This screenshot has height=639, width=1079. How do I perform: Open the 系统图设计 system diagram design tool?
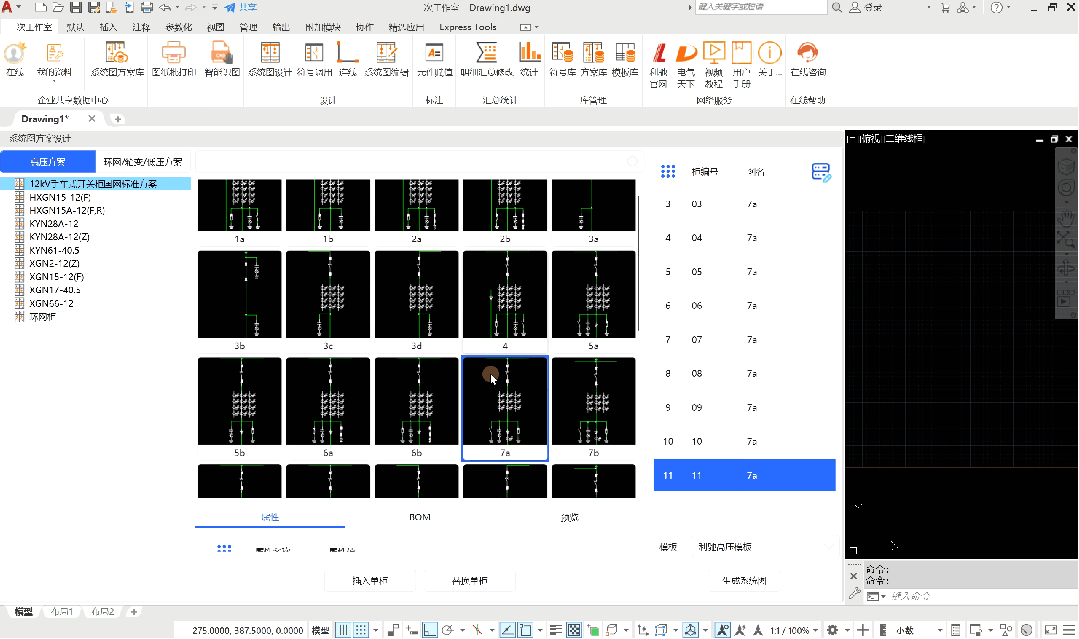(270, 58)
